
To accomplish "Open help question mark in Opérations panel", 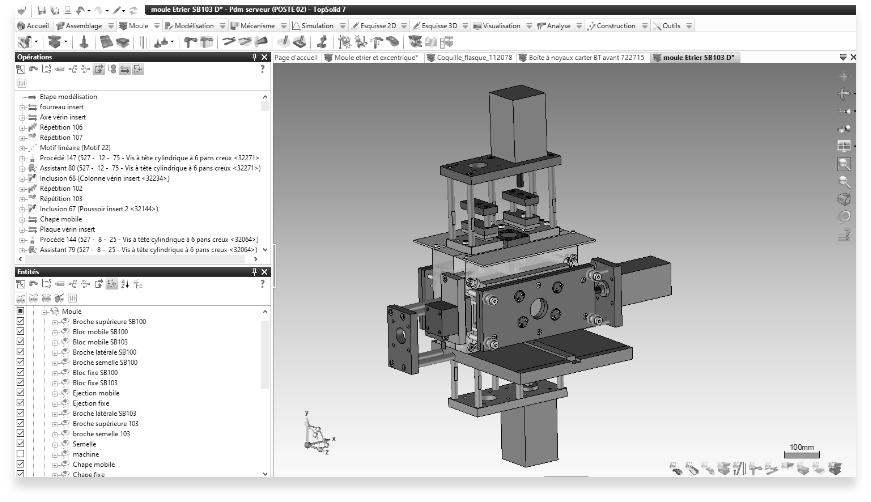I will pos(262,69).
